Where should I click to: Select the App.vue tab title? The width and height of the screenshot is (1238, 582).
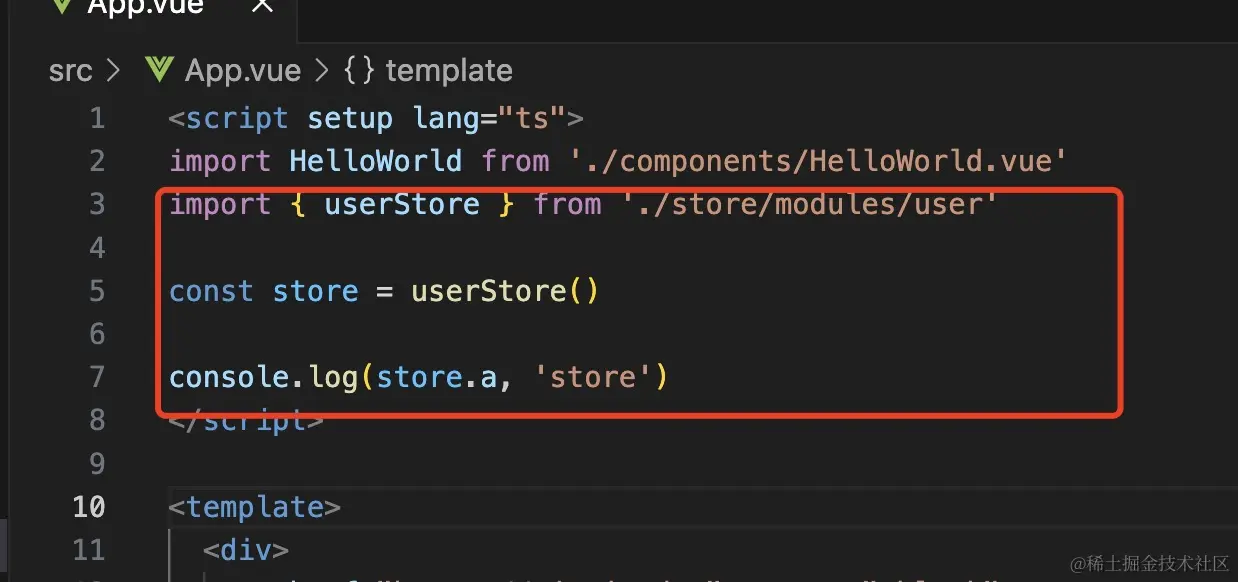pos(145,7)
